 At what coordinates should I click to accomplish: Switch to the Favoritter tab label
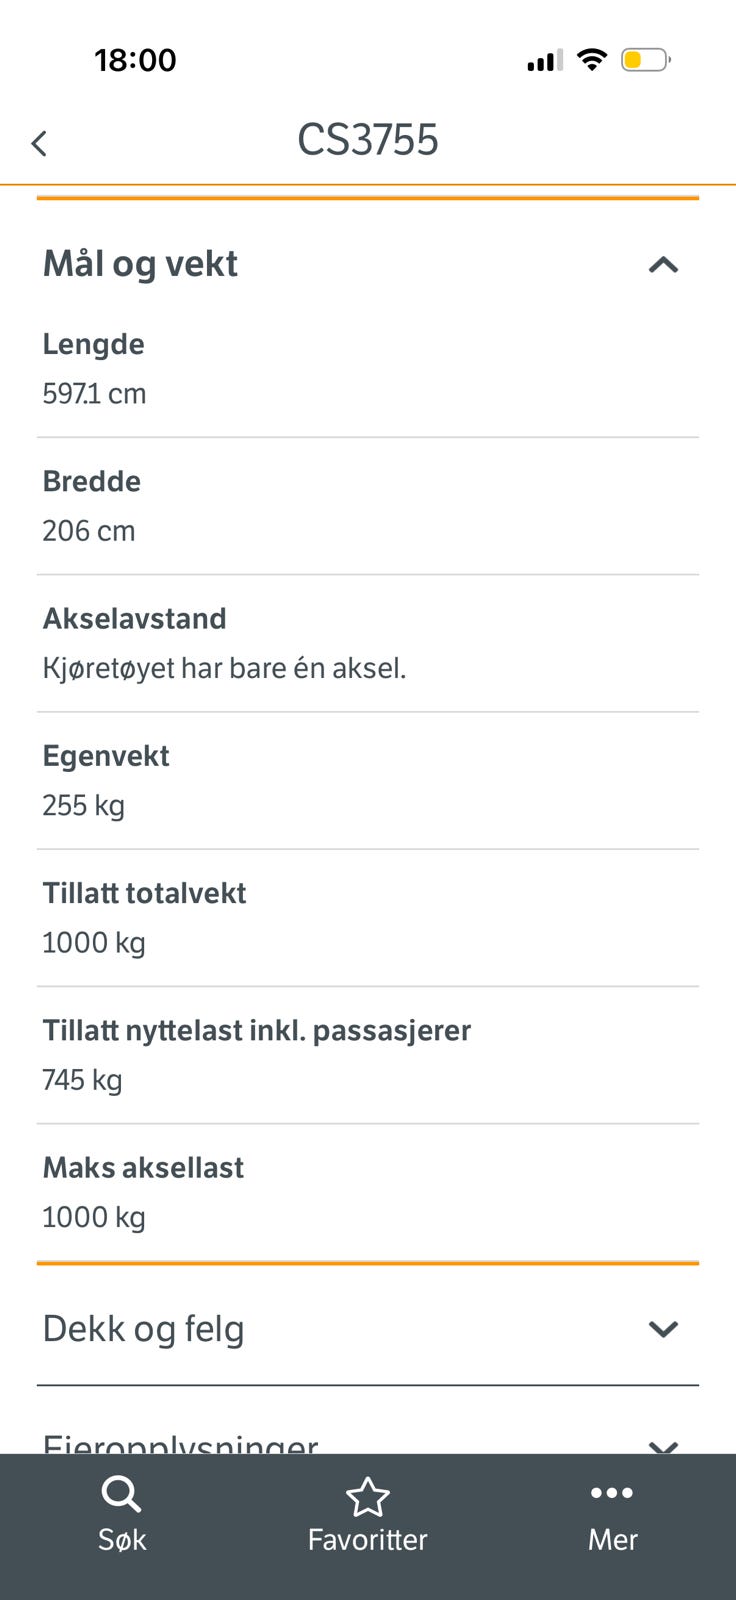[x=367, y=1540]
